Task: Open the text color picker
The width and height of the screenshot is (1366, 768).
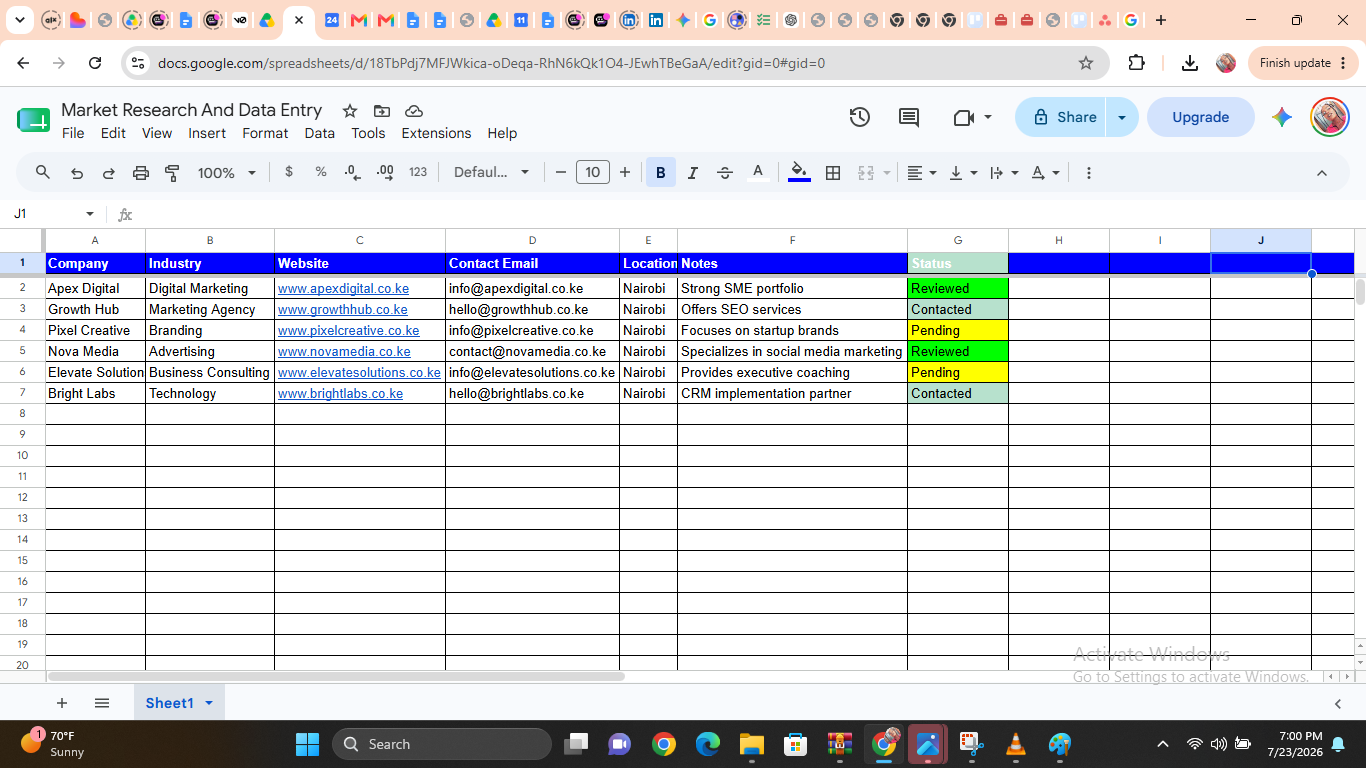Action: click(758, 172)
